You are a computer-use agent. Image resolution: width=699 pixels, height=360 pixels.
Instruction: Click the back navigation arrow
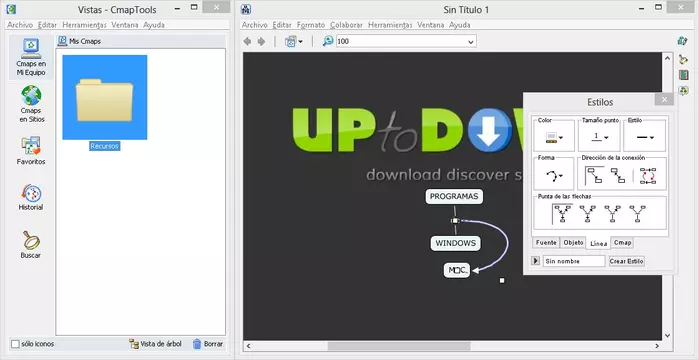click(247, 41)
